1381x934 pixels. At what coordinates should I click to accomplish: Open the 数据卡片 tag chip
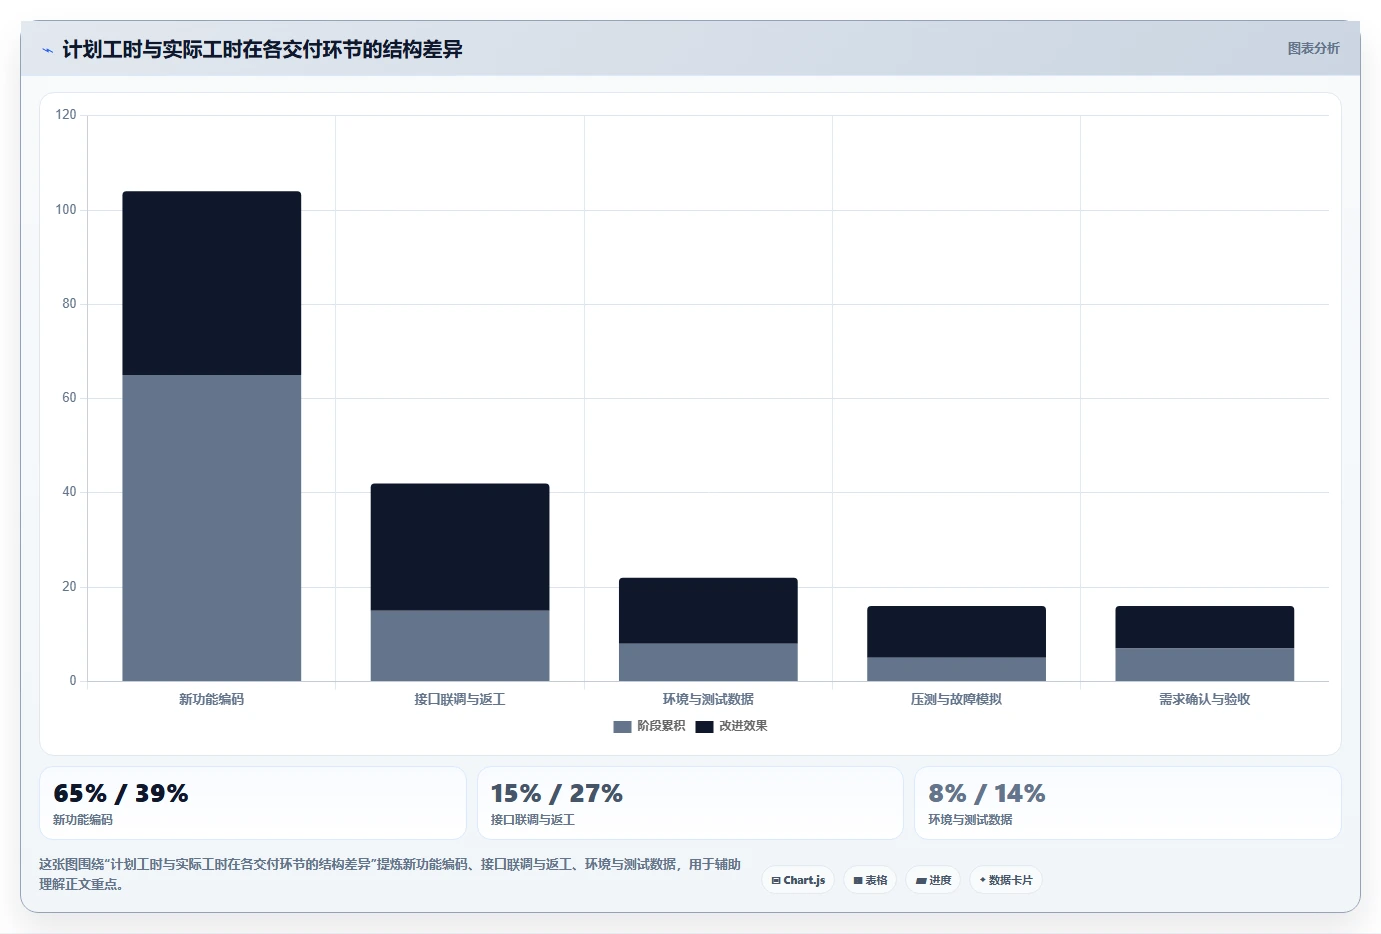pyautogui.click(x=1006, y=880)
